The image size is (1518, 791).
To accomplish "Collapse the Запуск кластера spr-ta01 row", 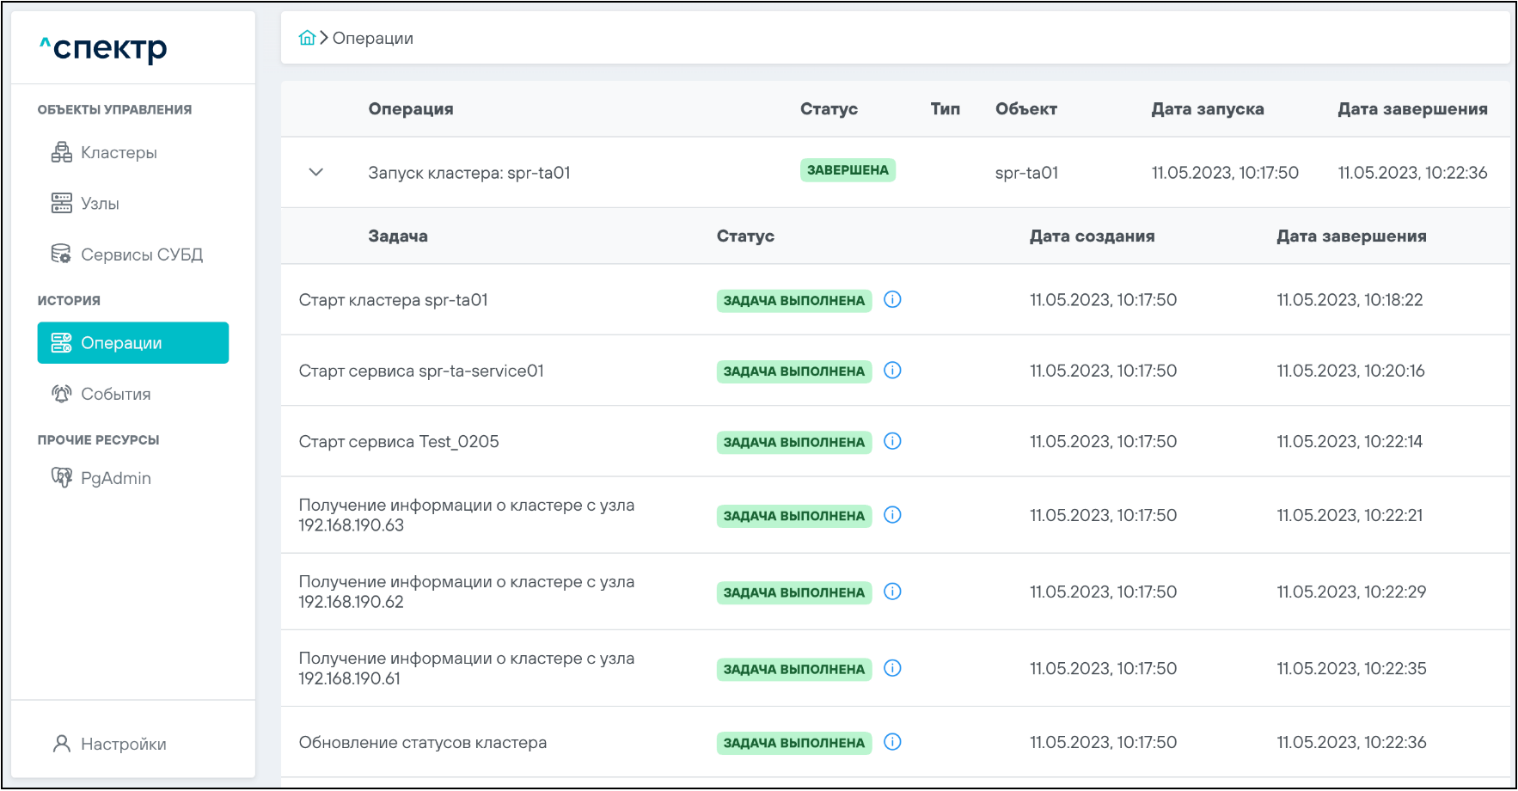I will tap(316, 172).
